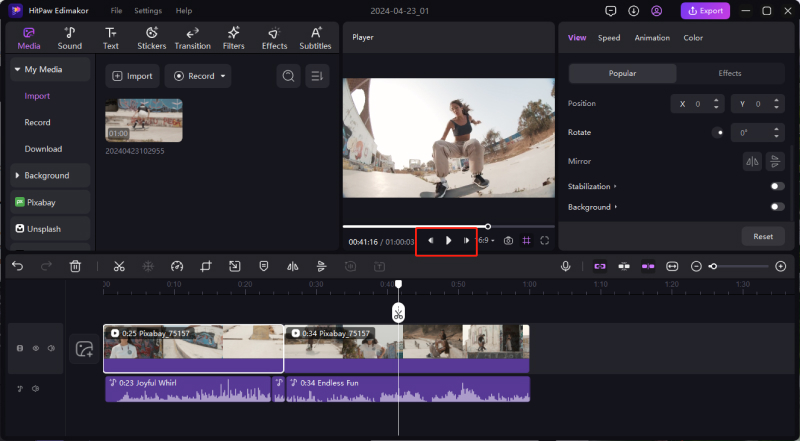
Task: Open the Record dropdown
Action: pyautogui.click(x=198, y=76)
